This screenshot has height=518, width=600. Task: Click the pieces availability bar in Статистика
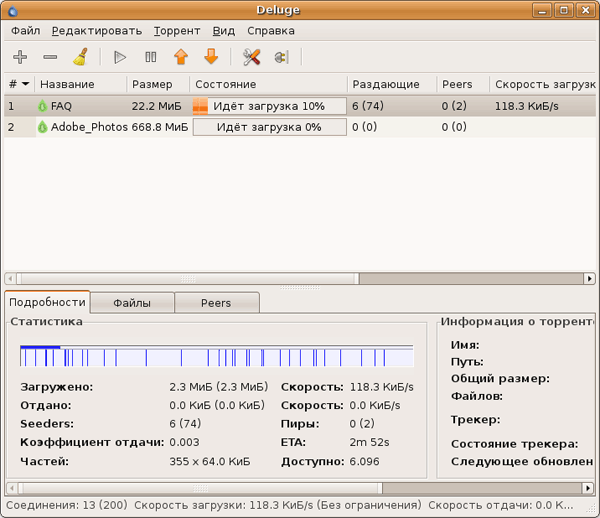point(217,356)
